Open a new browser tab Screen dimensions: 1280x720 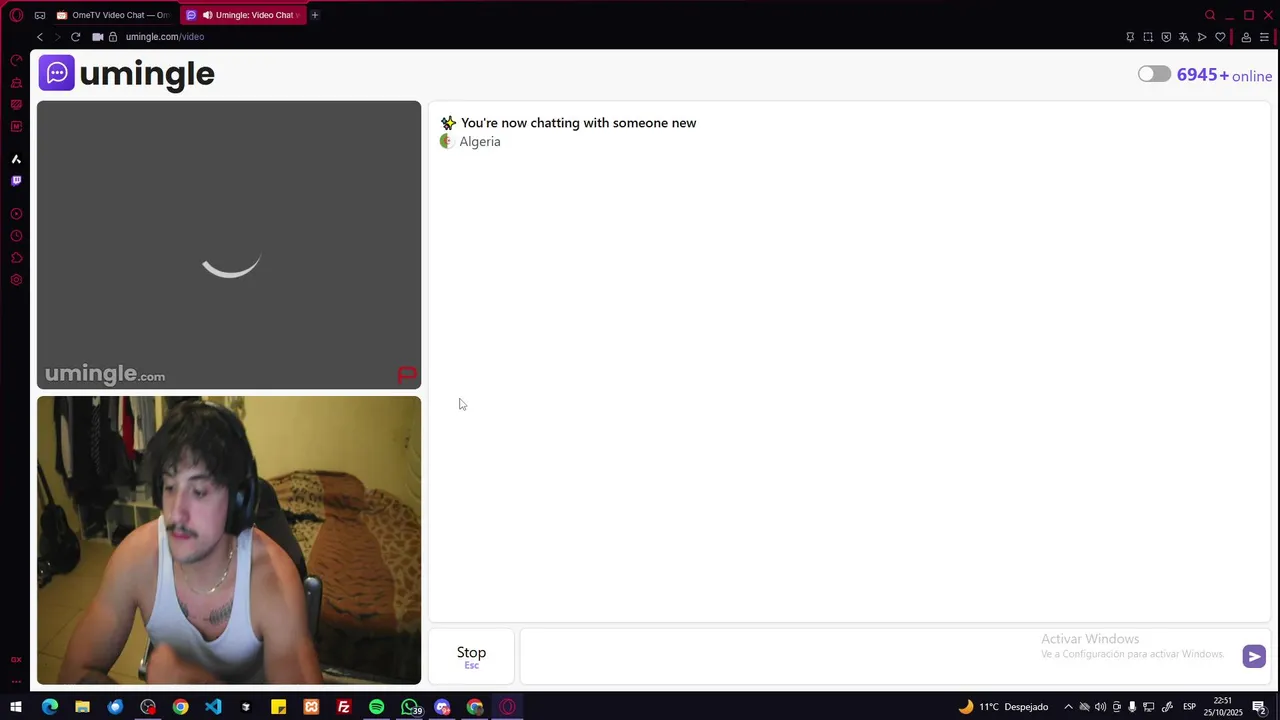(x=314, y=15)
